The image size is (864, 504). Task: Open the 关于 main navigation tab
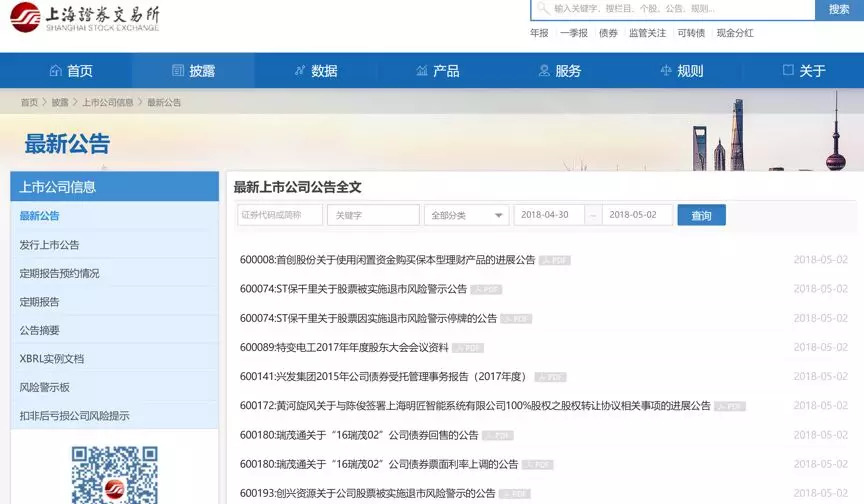click(804, 71)
